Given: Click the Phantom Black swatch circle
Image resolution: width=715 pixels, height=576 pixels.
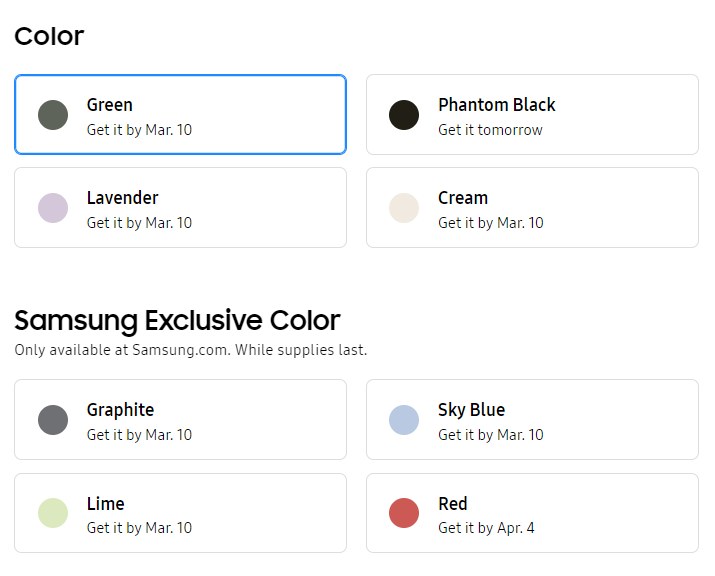Looking at the screenshot, I should (404, 115).
